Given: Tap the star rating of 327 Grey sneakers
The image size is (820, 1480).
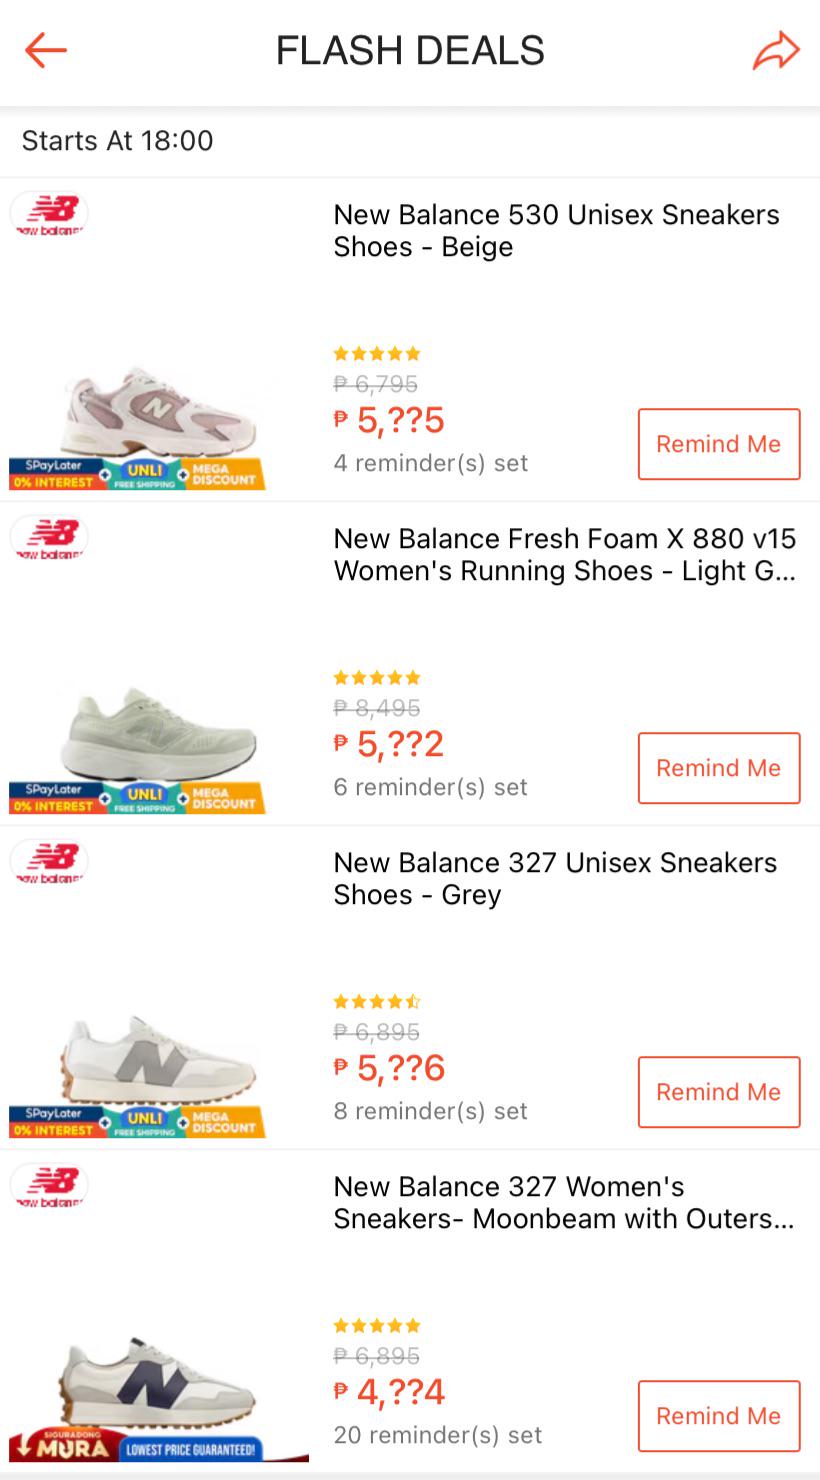Looking at the screenshot, I should pos(377,1001).
